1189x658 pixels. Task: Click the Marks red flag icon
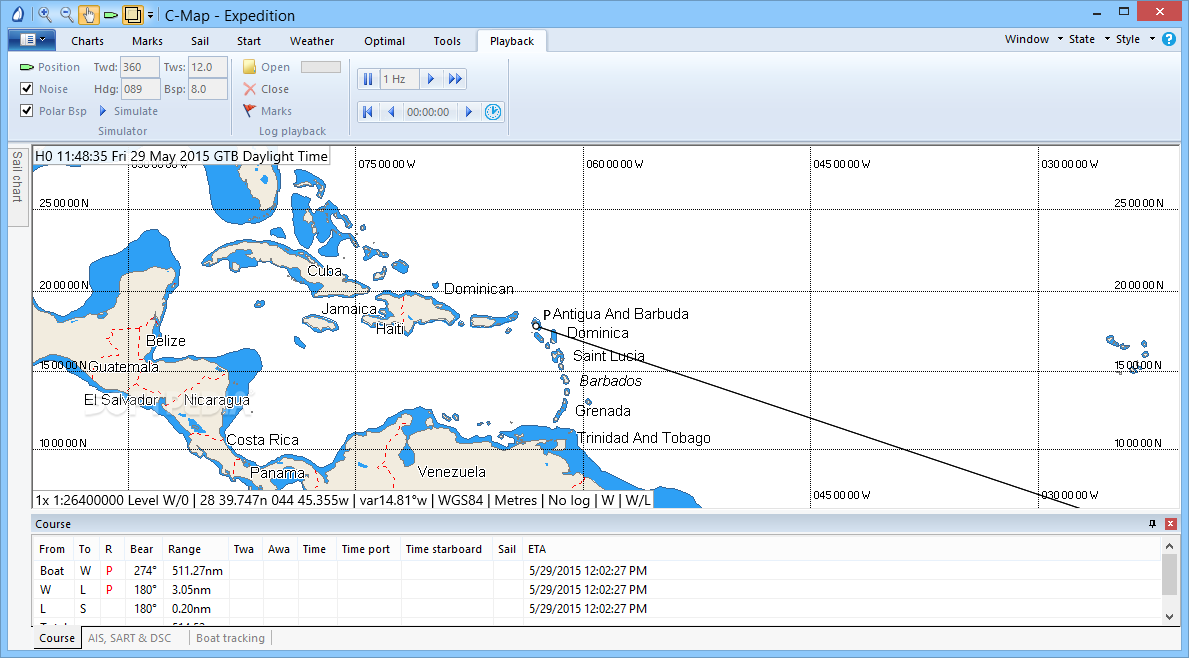coord(249,111)
